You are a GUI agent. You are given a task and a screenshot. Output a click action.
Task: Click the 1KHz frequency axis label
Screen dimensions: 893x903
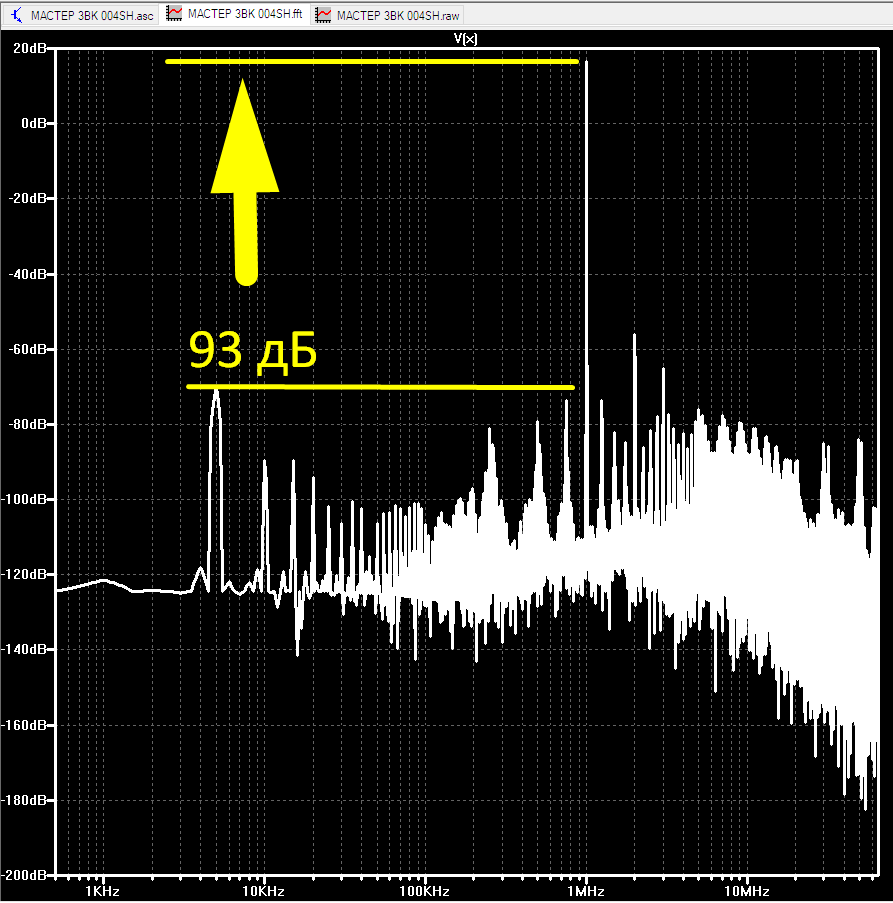(102, 891)
